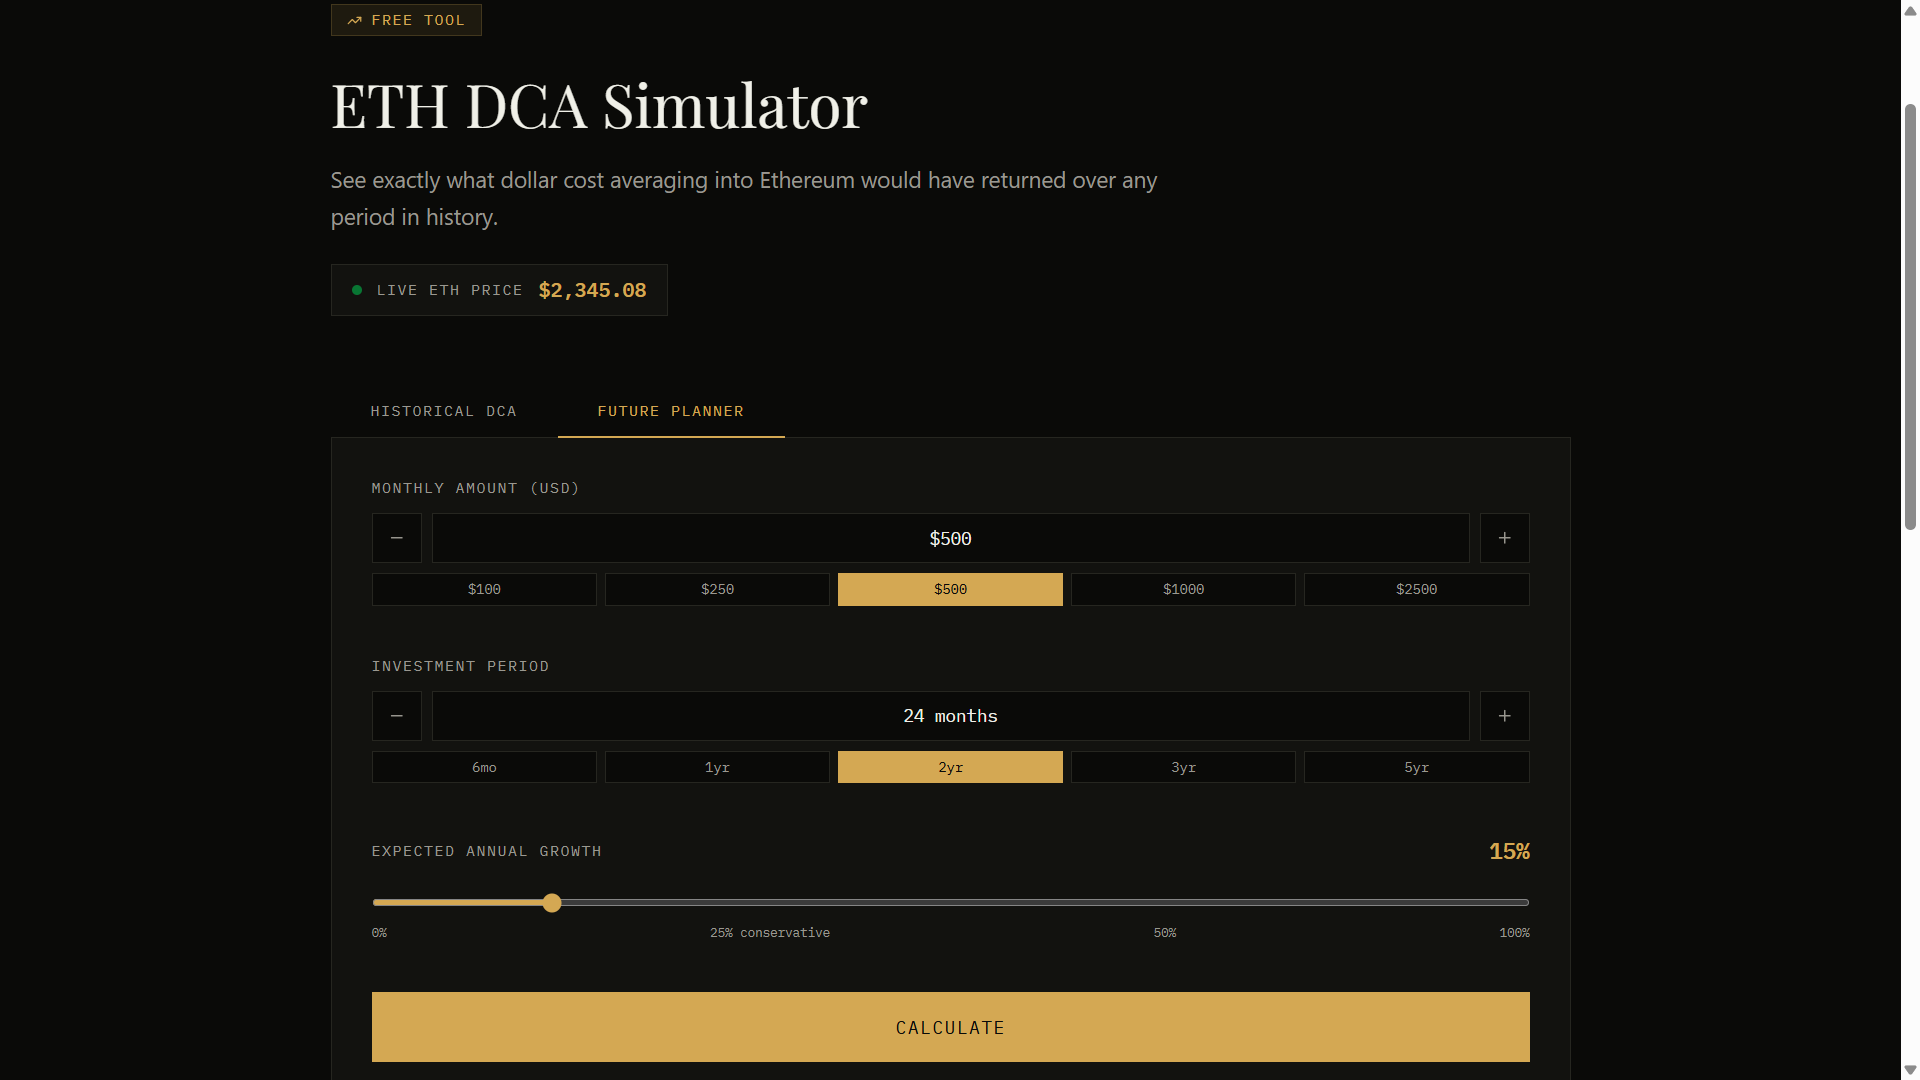Click the minus stepper for investment period

tap(396, 716)
